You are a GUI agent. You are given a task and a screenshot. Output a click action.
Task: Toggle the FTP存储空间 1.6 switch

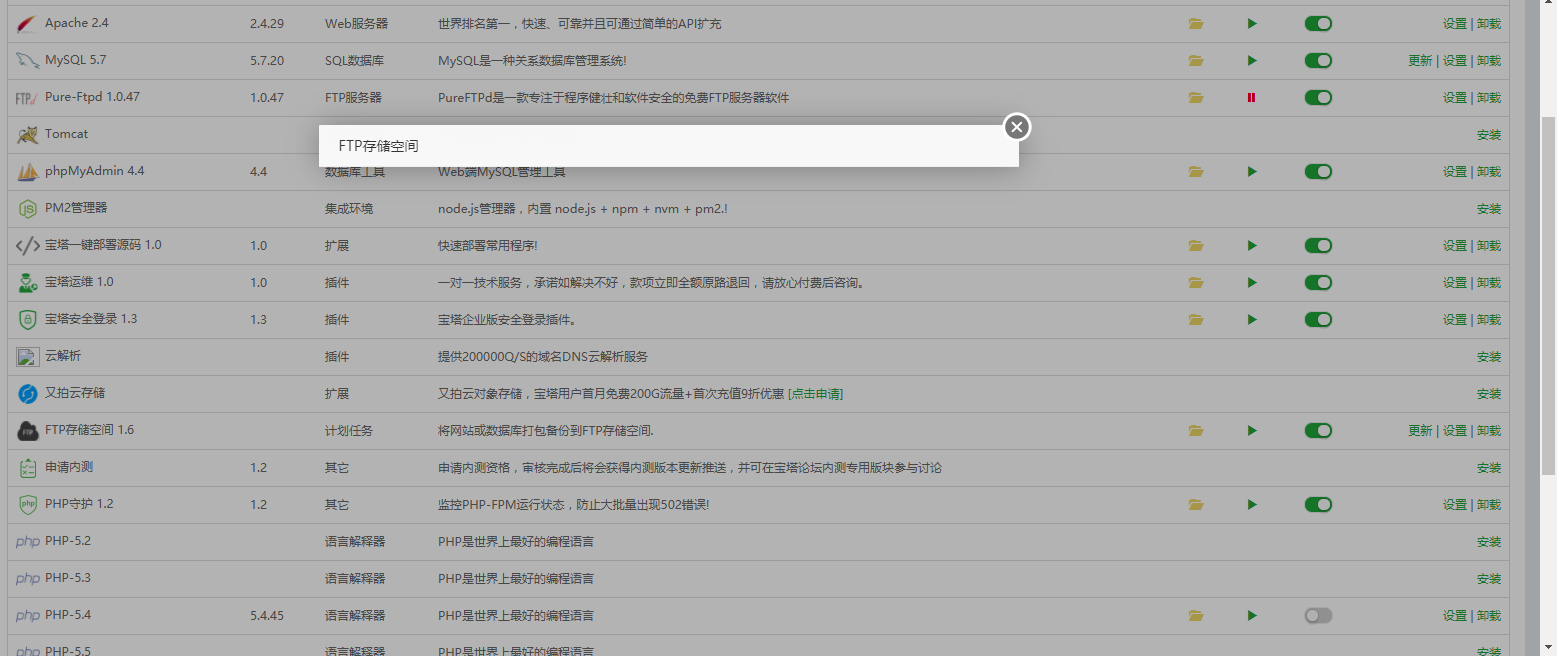(1318, 431)
